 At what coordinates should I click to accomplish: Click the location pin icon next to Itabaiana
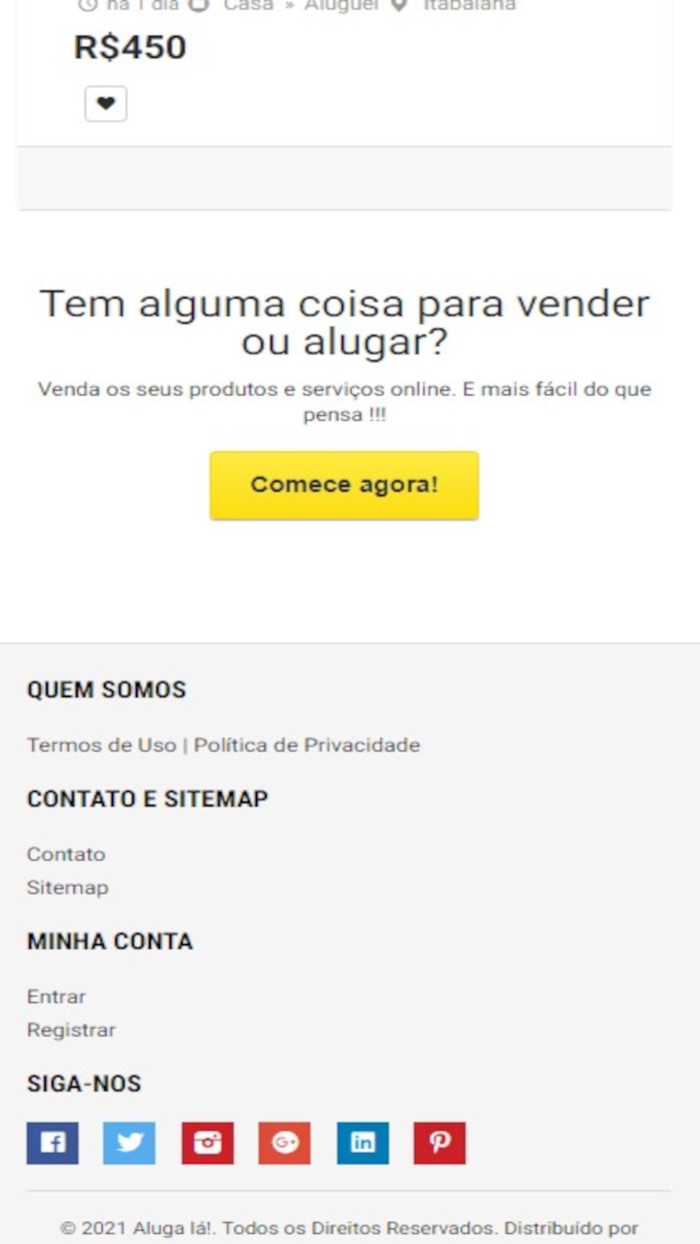click(x=399, y=6)
